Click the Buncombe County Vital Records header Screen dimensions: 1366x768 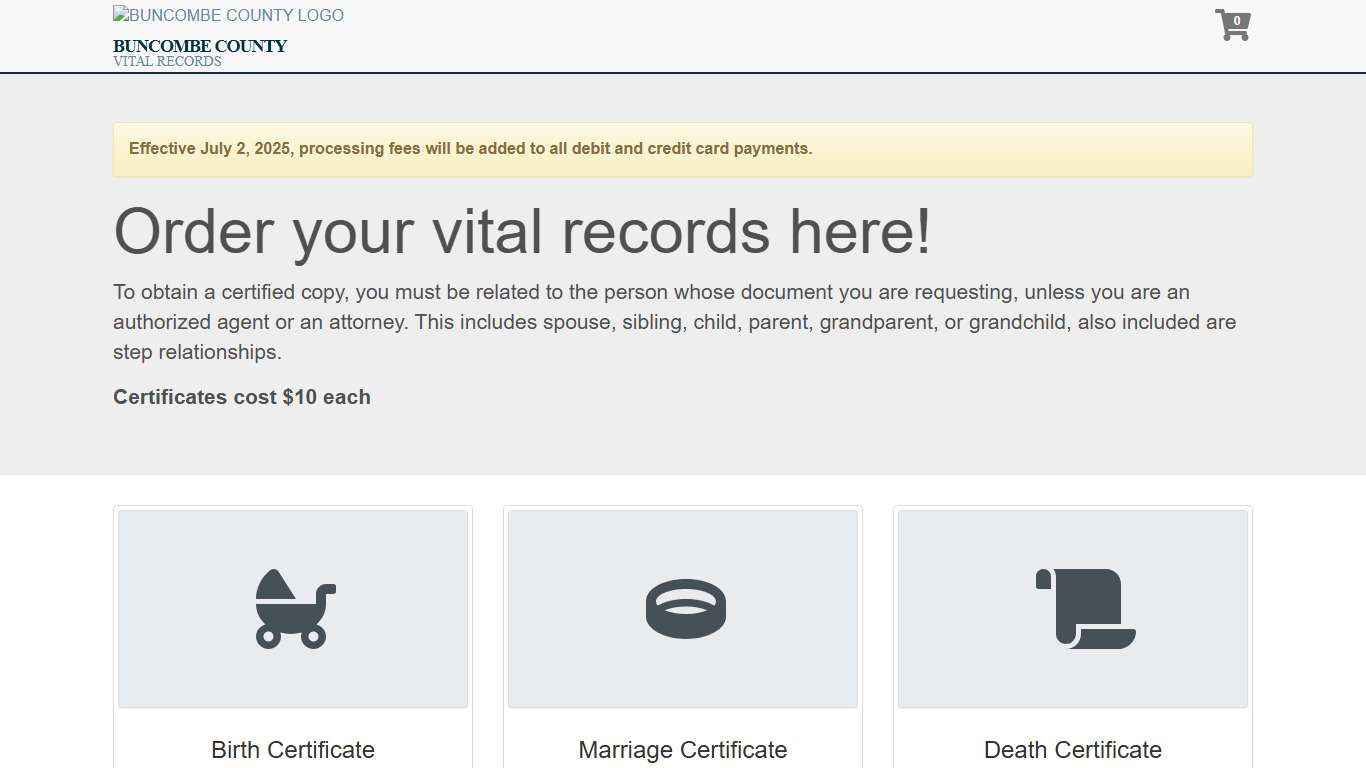[x=199, y=52]
